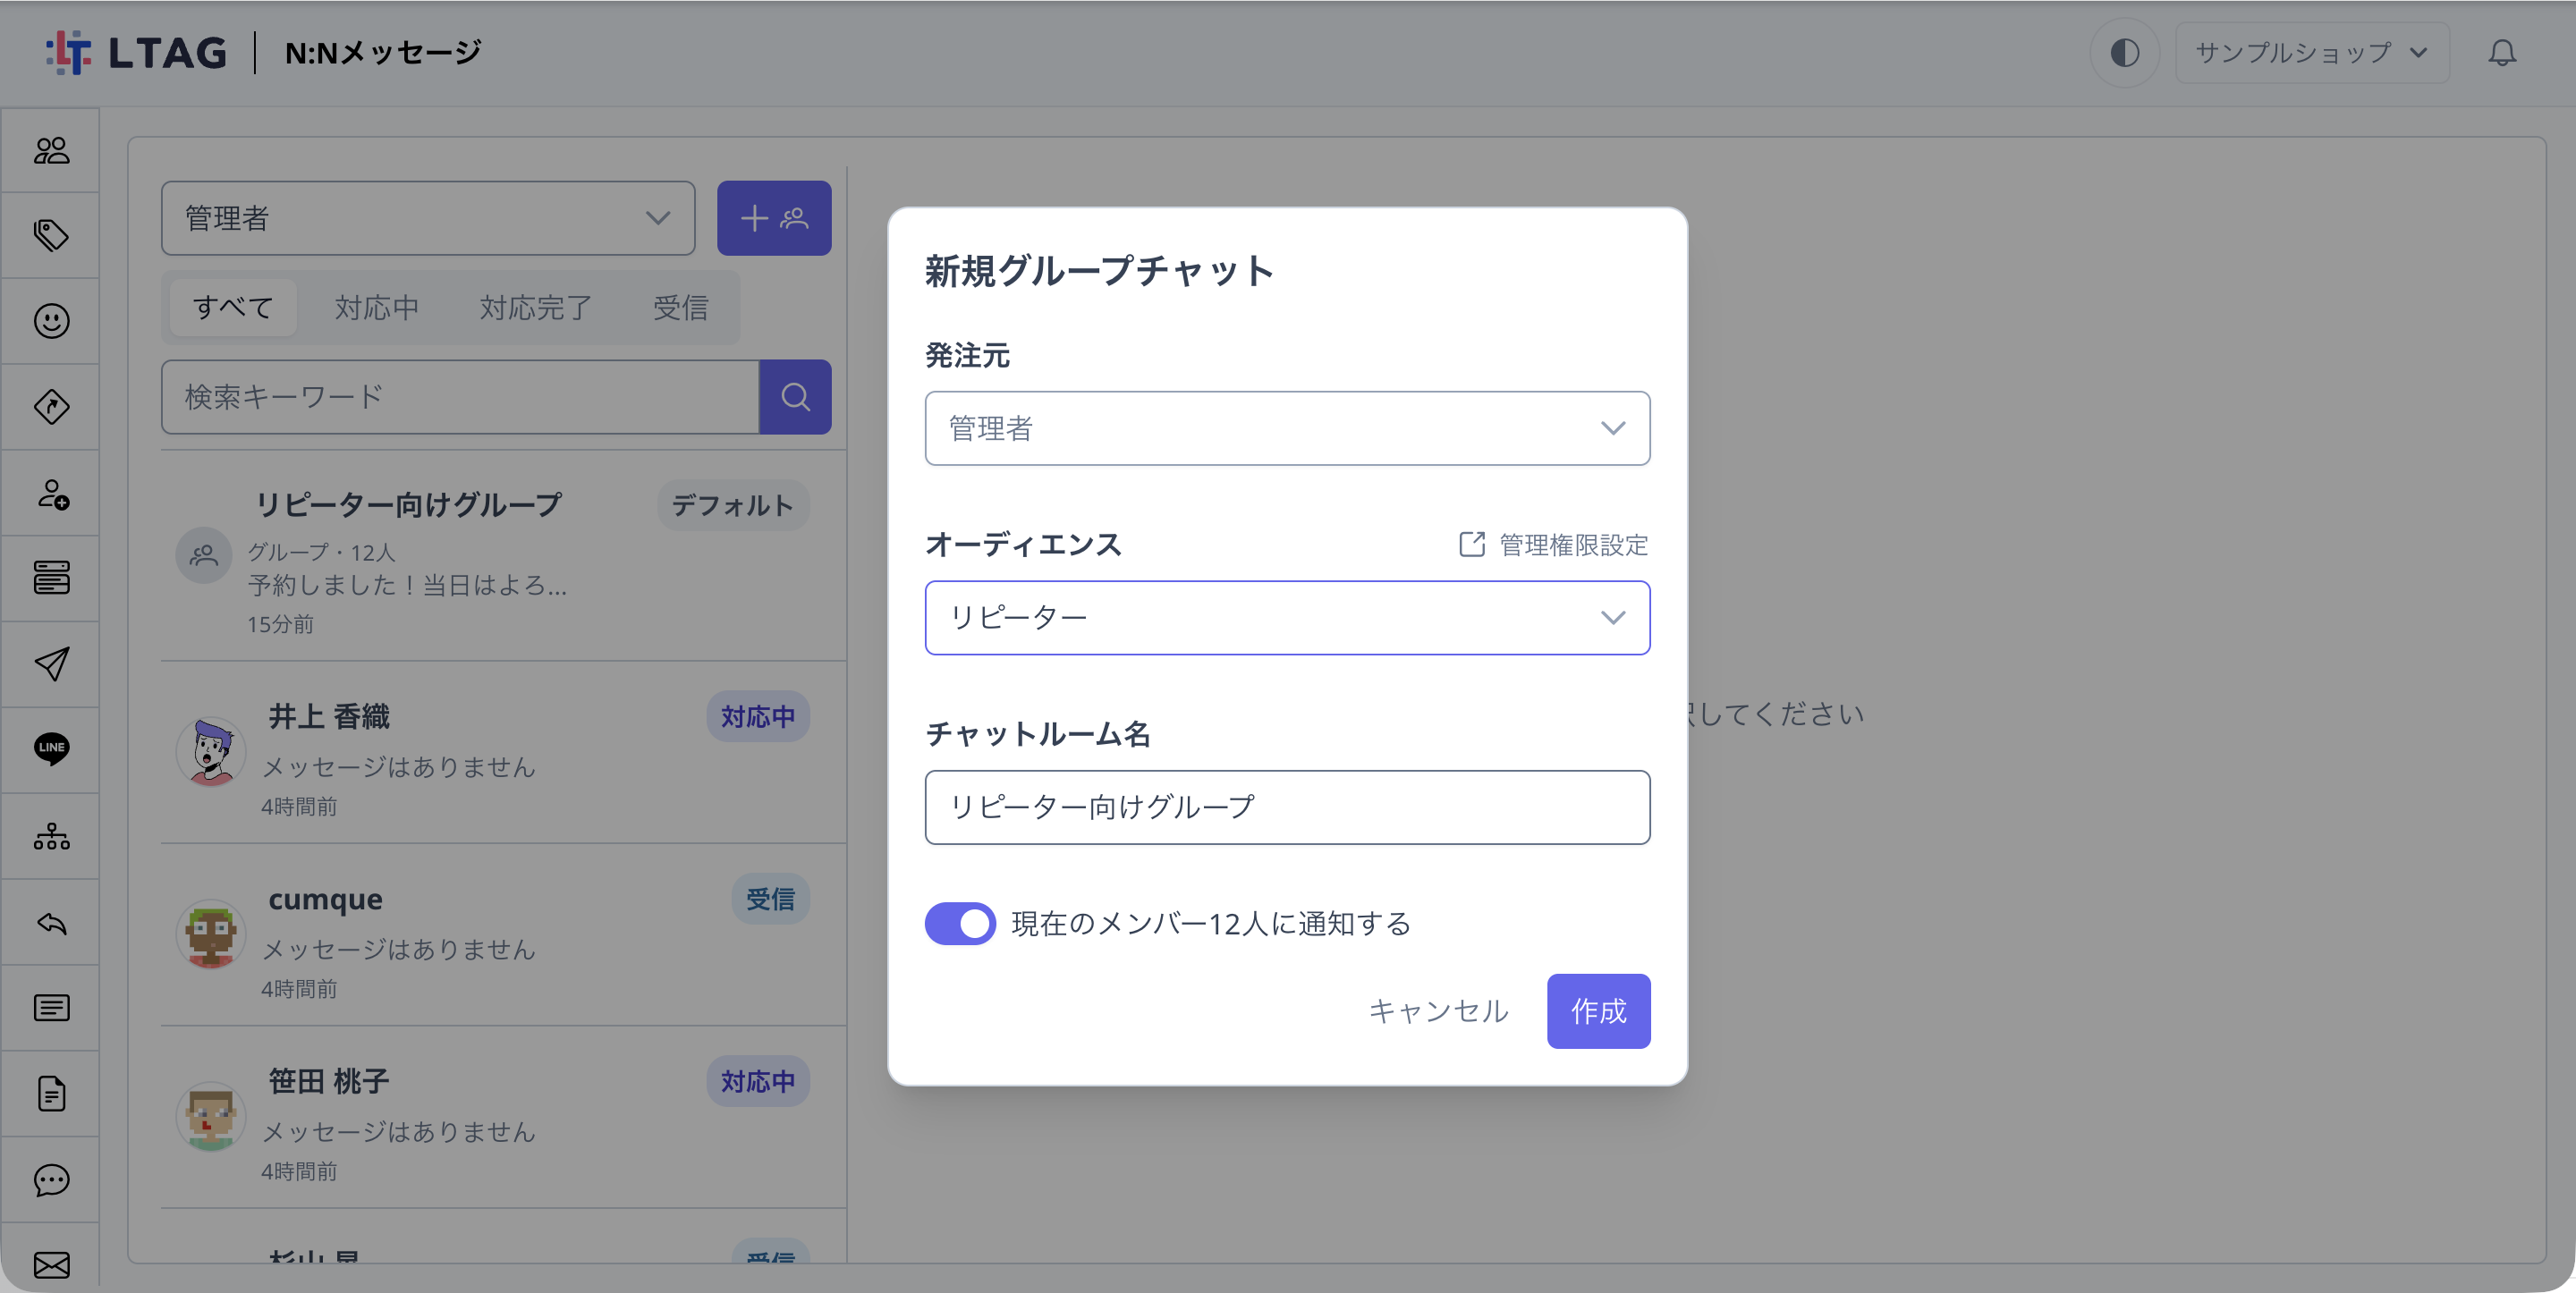Open the text list sidebar icon
This screenshot has height=1293, width=2576.
click(51, 1008)
